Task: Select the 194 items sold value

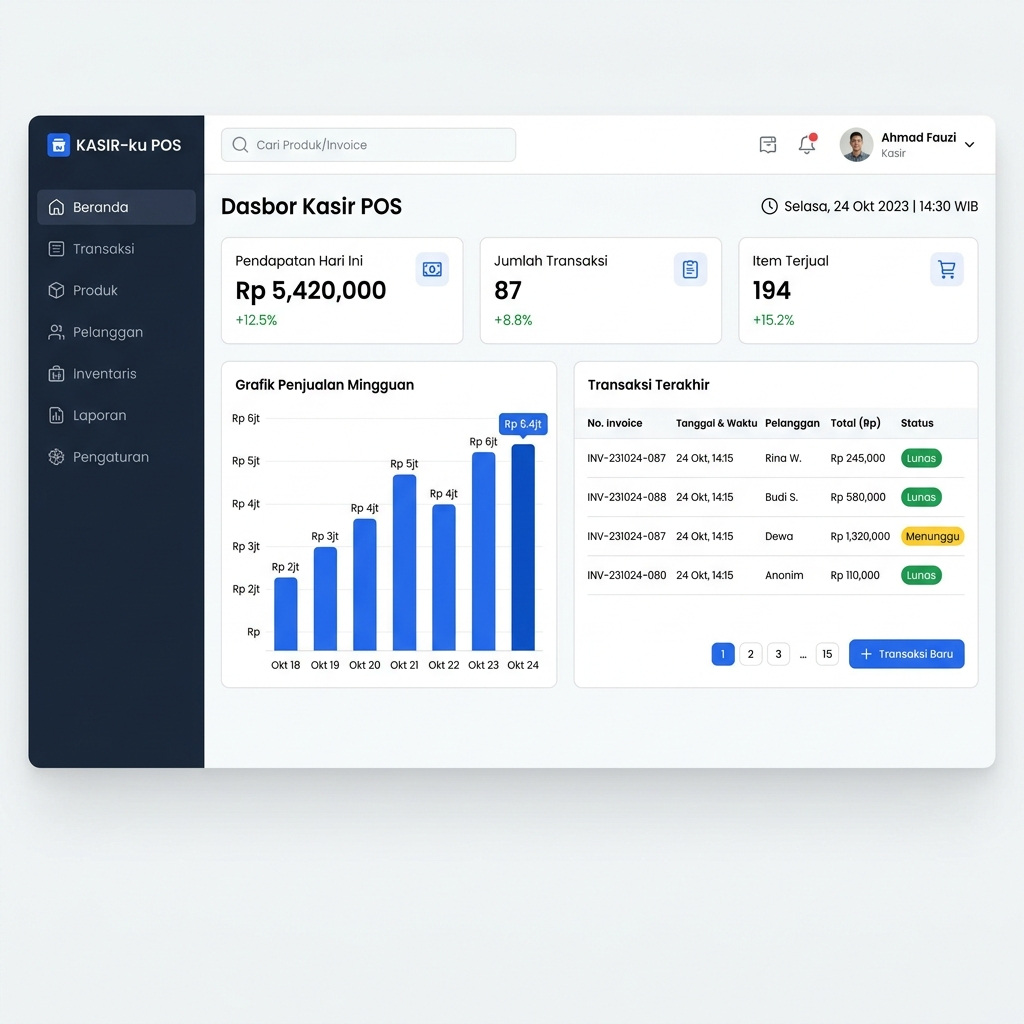Action: 772,291
